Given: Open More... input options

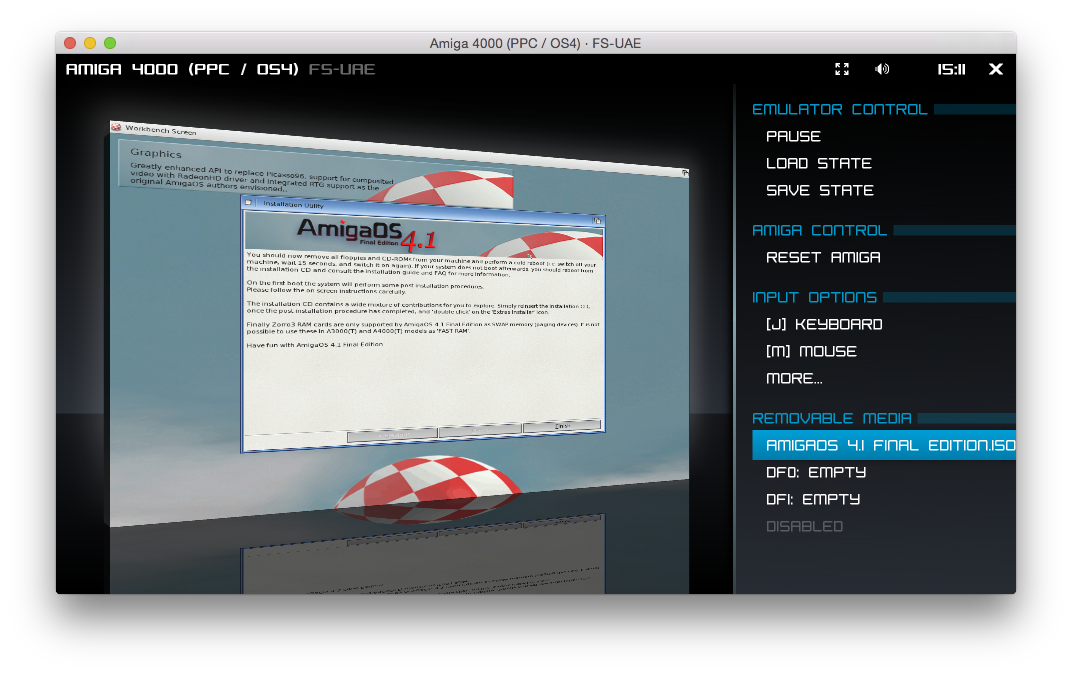Looking at the screenshot, I should click(x=794, y=378).
